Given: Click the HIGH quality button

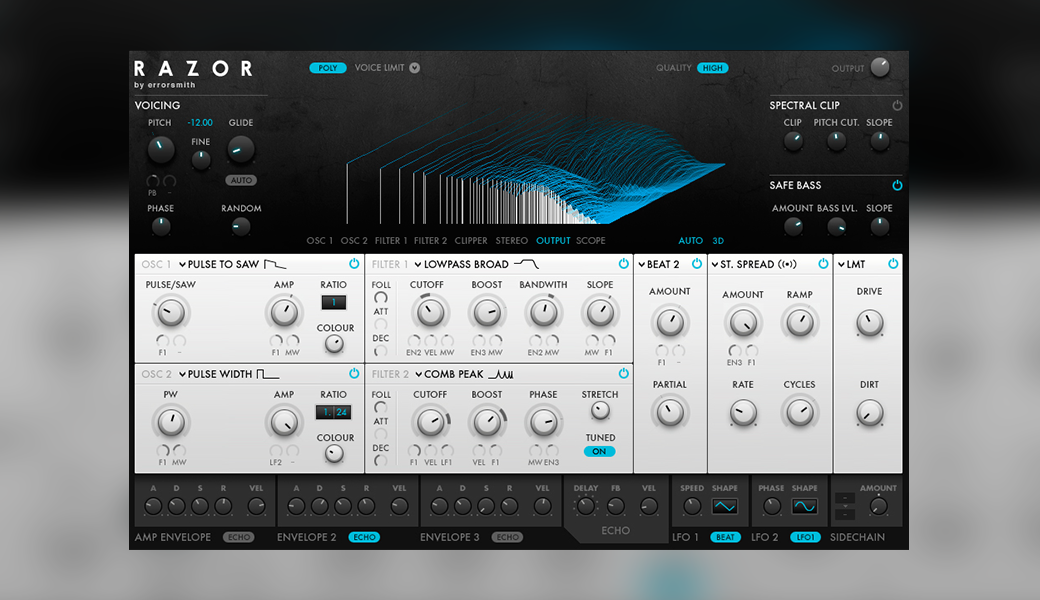Looking at the screenshot, I should tap(712, 68).
